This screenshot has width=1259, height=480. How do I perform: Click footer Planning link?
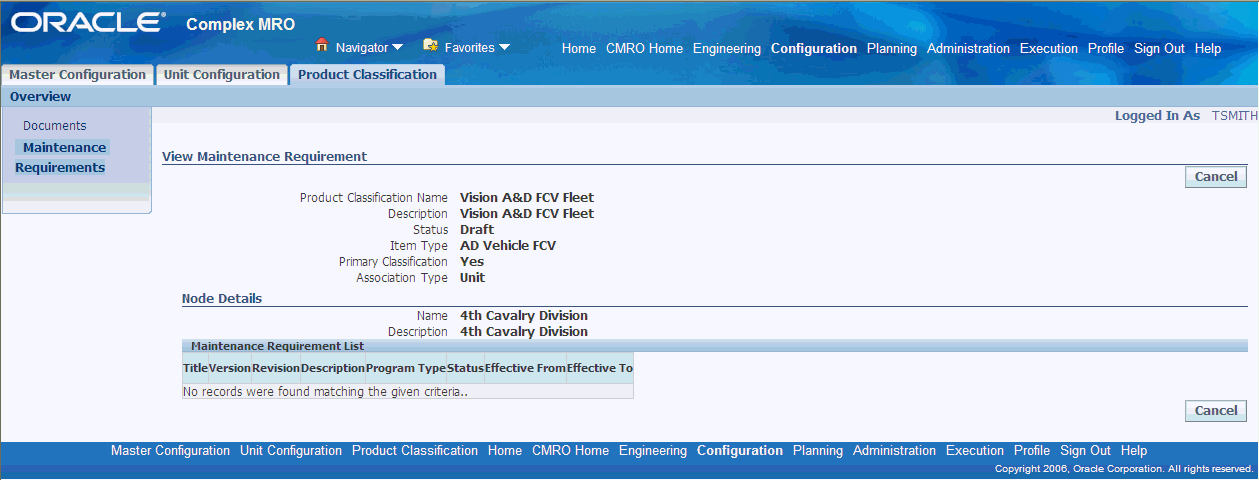(x=818, y=451)
